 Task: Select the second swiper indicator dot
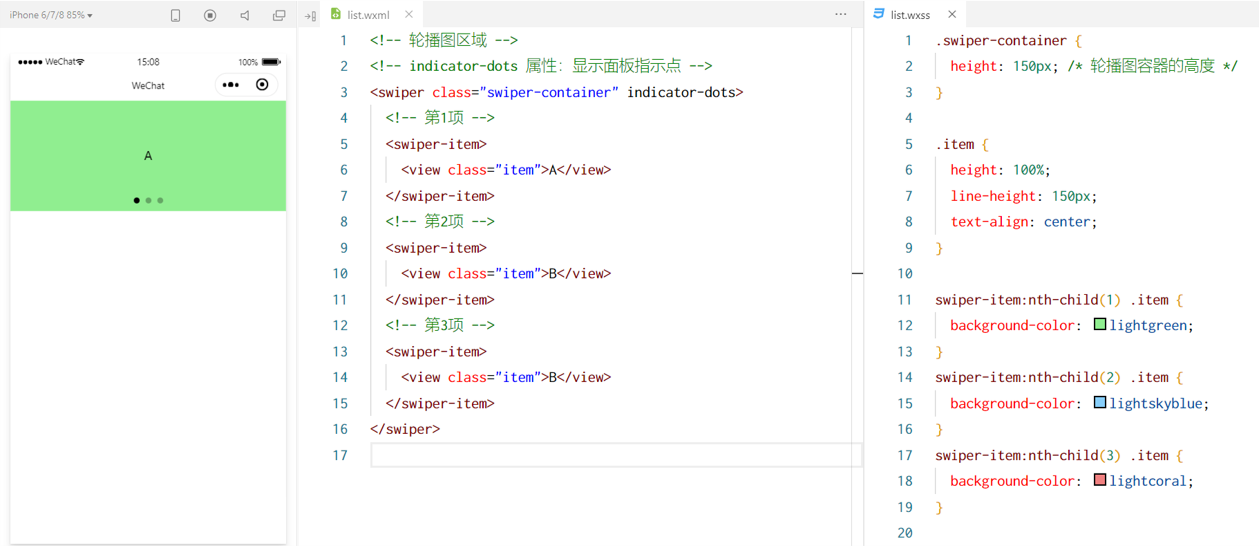(148, 201)
